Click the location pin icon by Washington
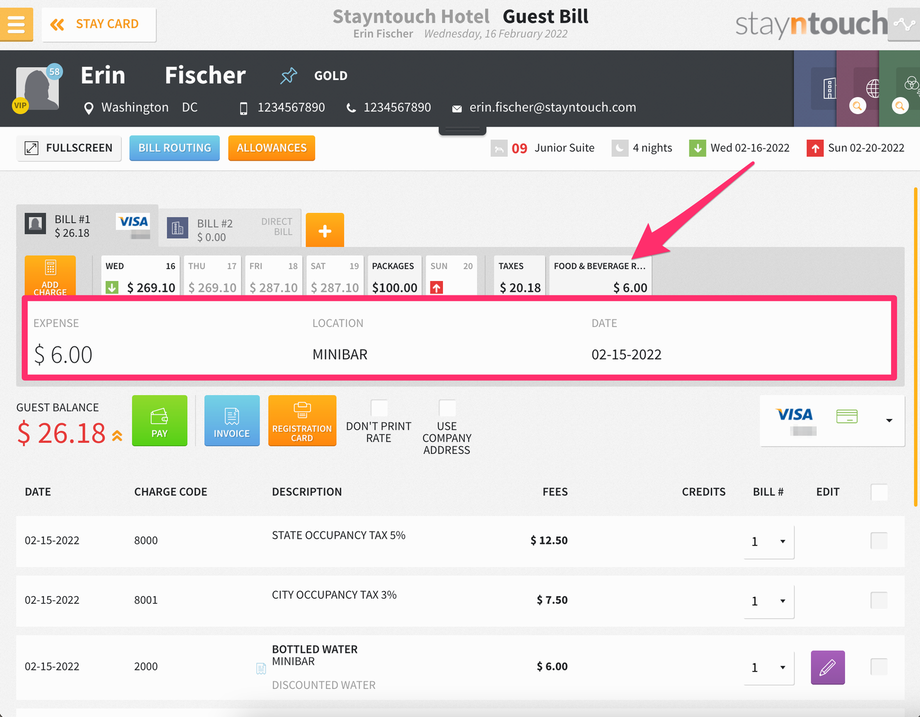The image size is (920, 717). [89, 108]
